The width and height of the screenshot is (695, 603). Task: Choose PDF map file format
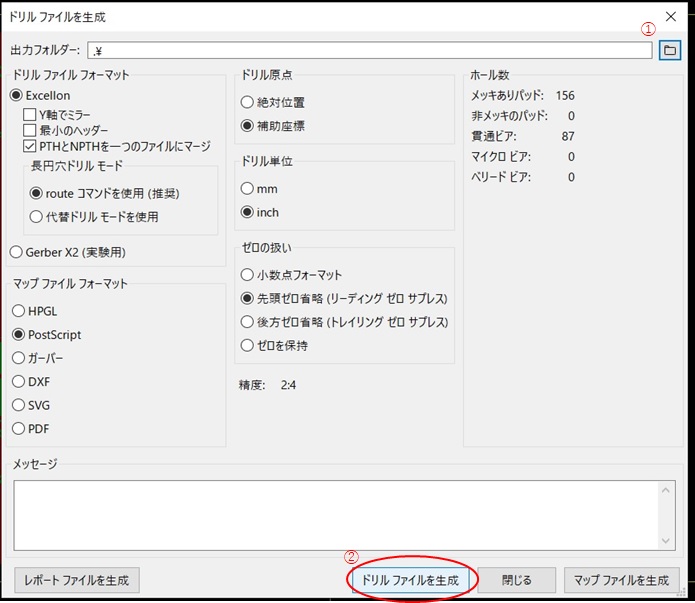(19, 428)
